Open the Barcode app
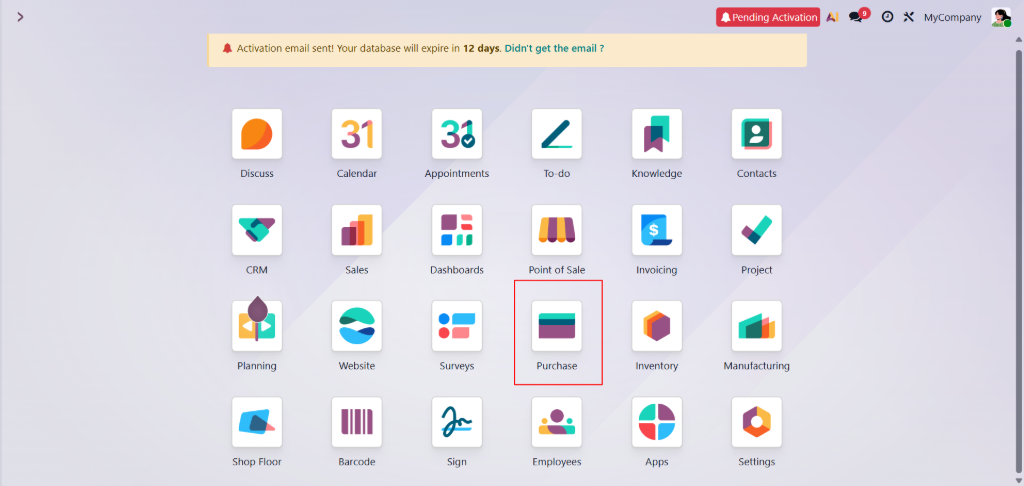This screenshot has height=486, width=1024. click(x=357, y=423)
